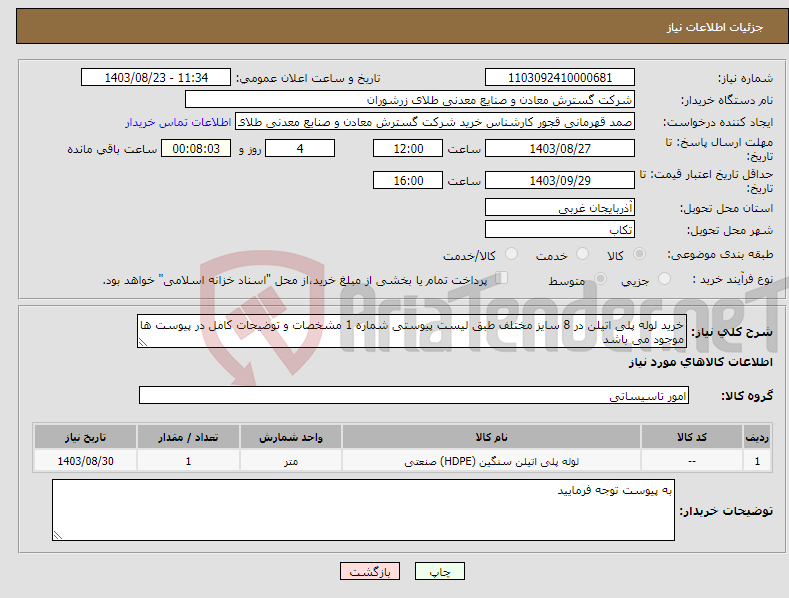Click the product code cell showing --
Viewport: 789px width, 598px height.
point(692,461)
